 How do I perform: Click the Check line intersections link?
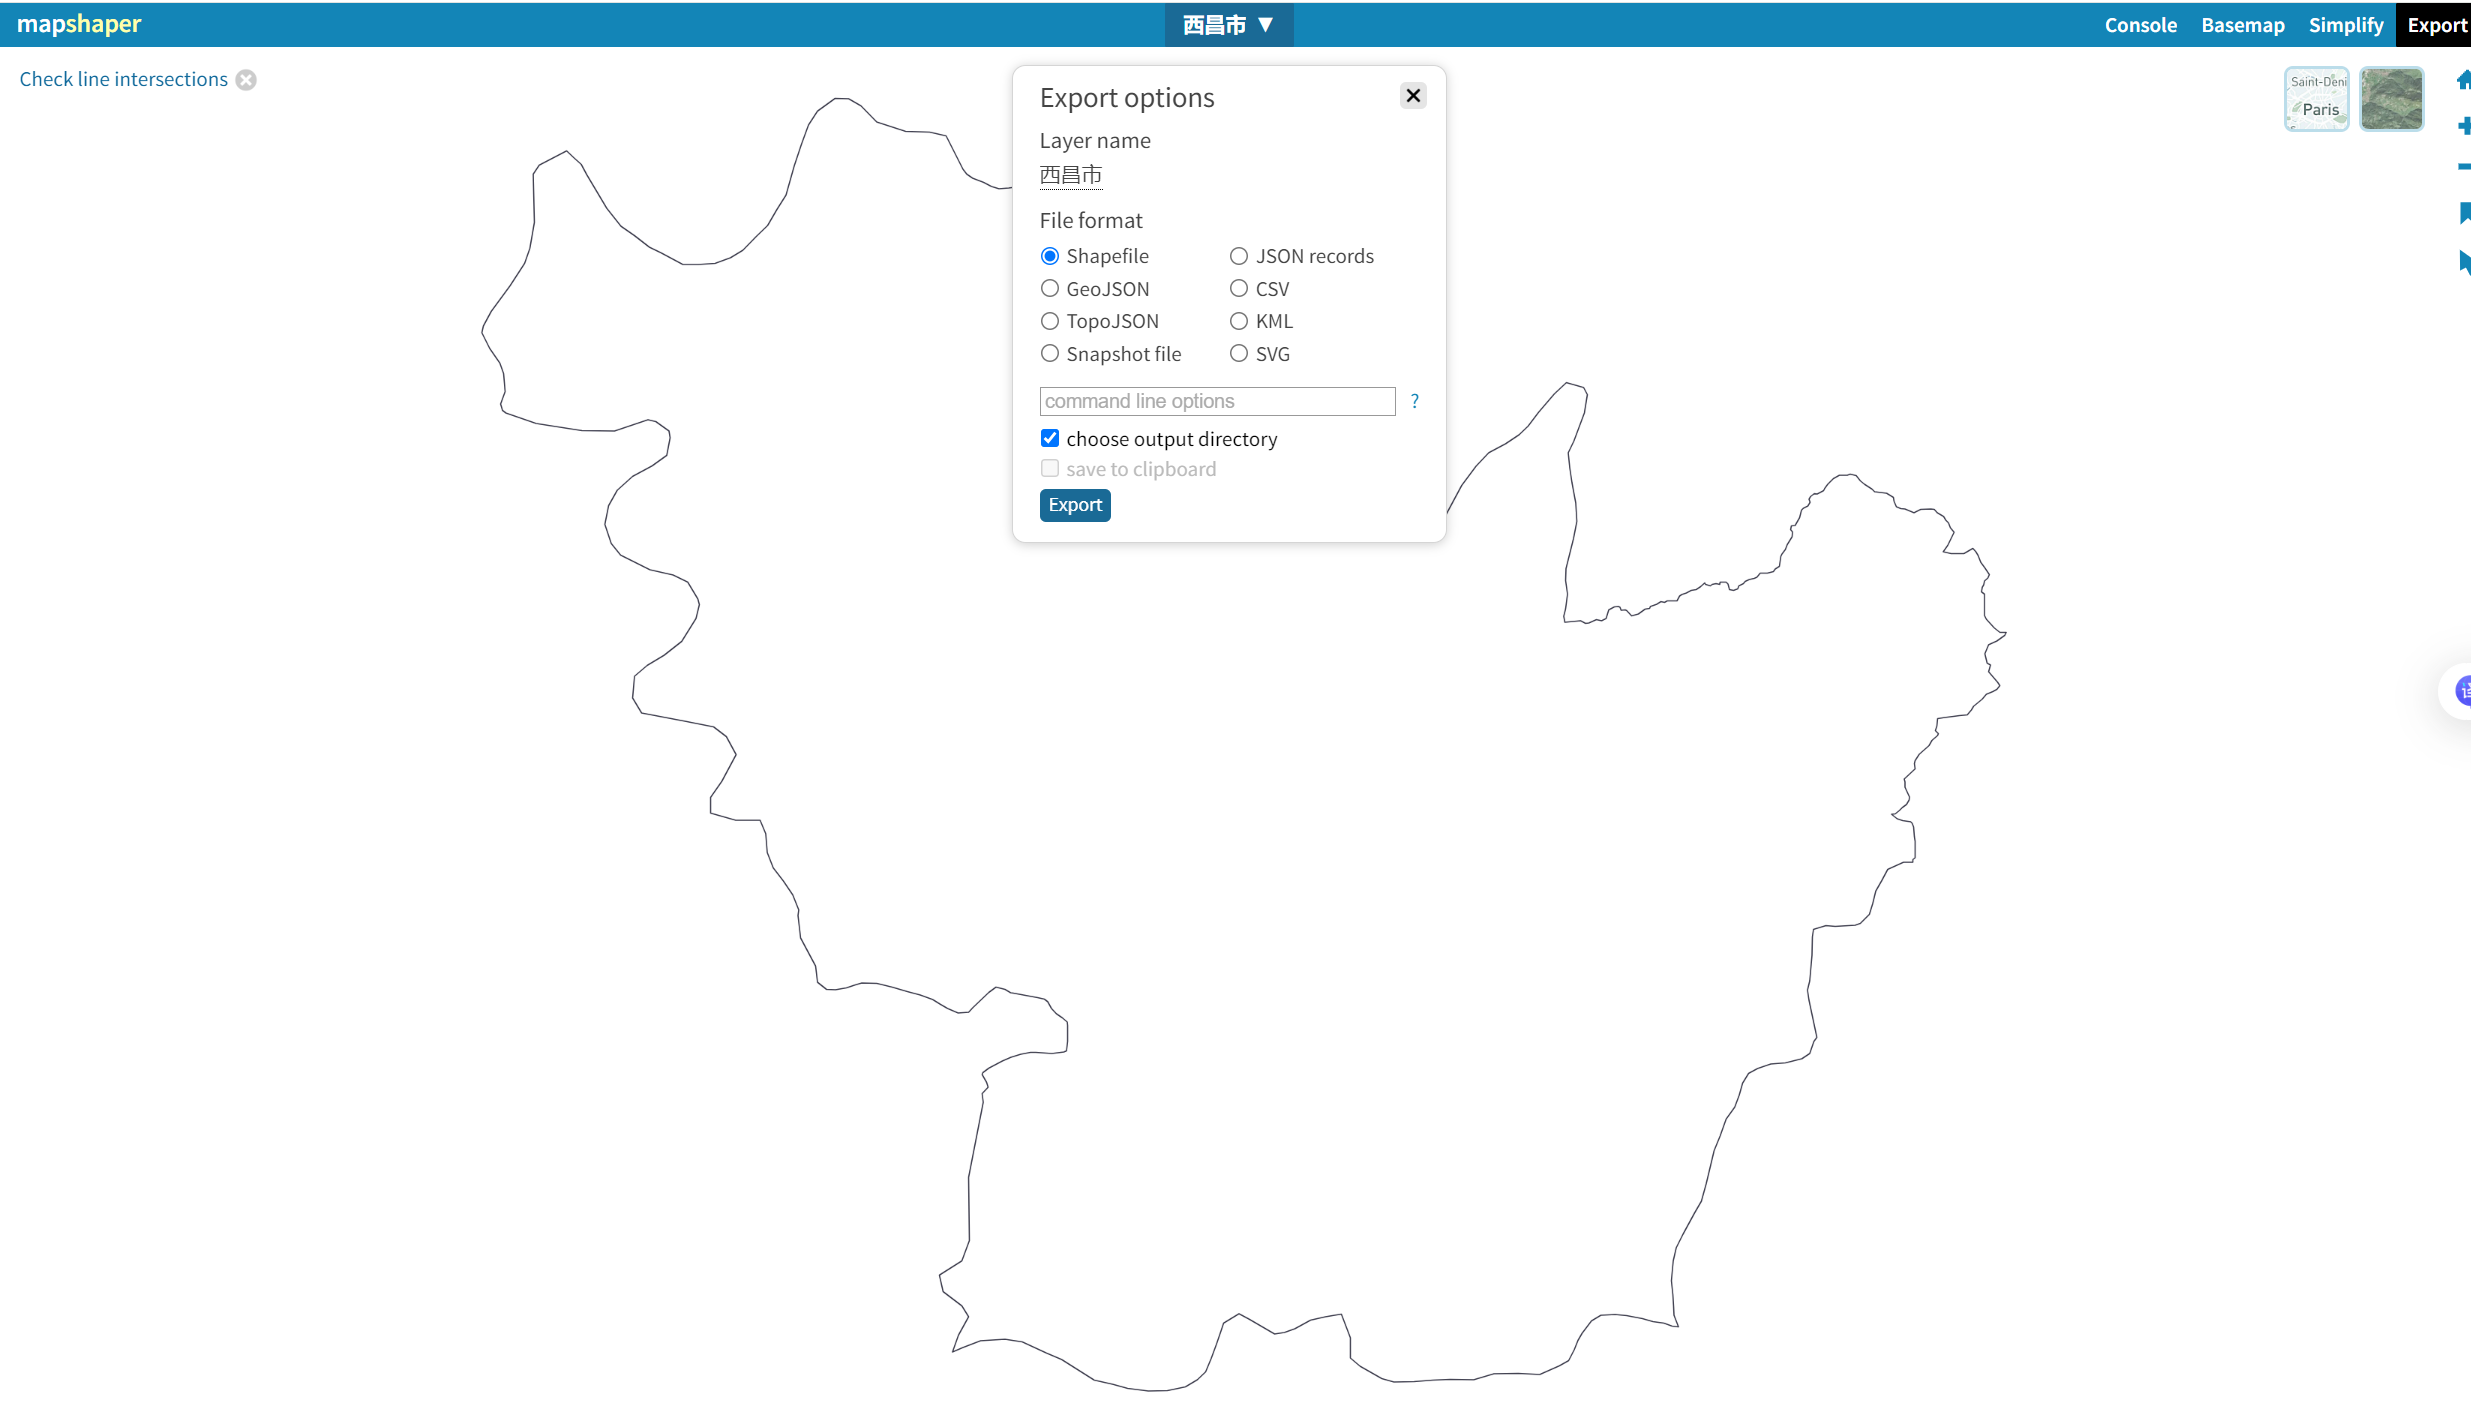click(x=124, y=80)
